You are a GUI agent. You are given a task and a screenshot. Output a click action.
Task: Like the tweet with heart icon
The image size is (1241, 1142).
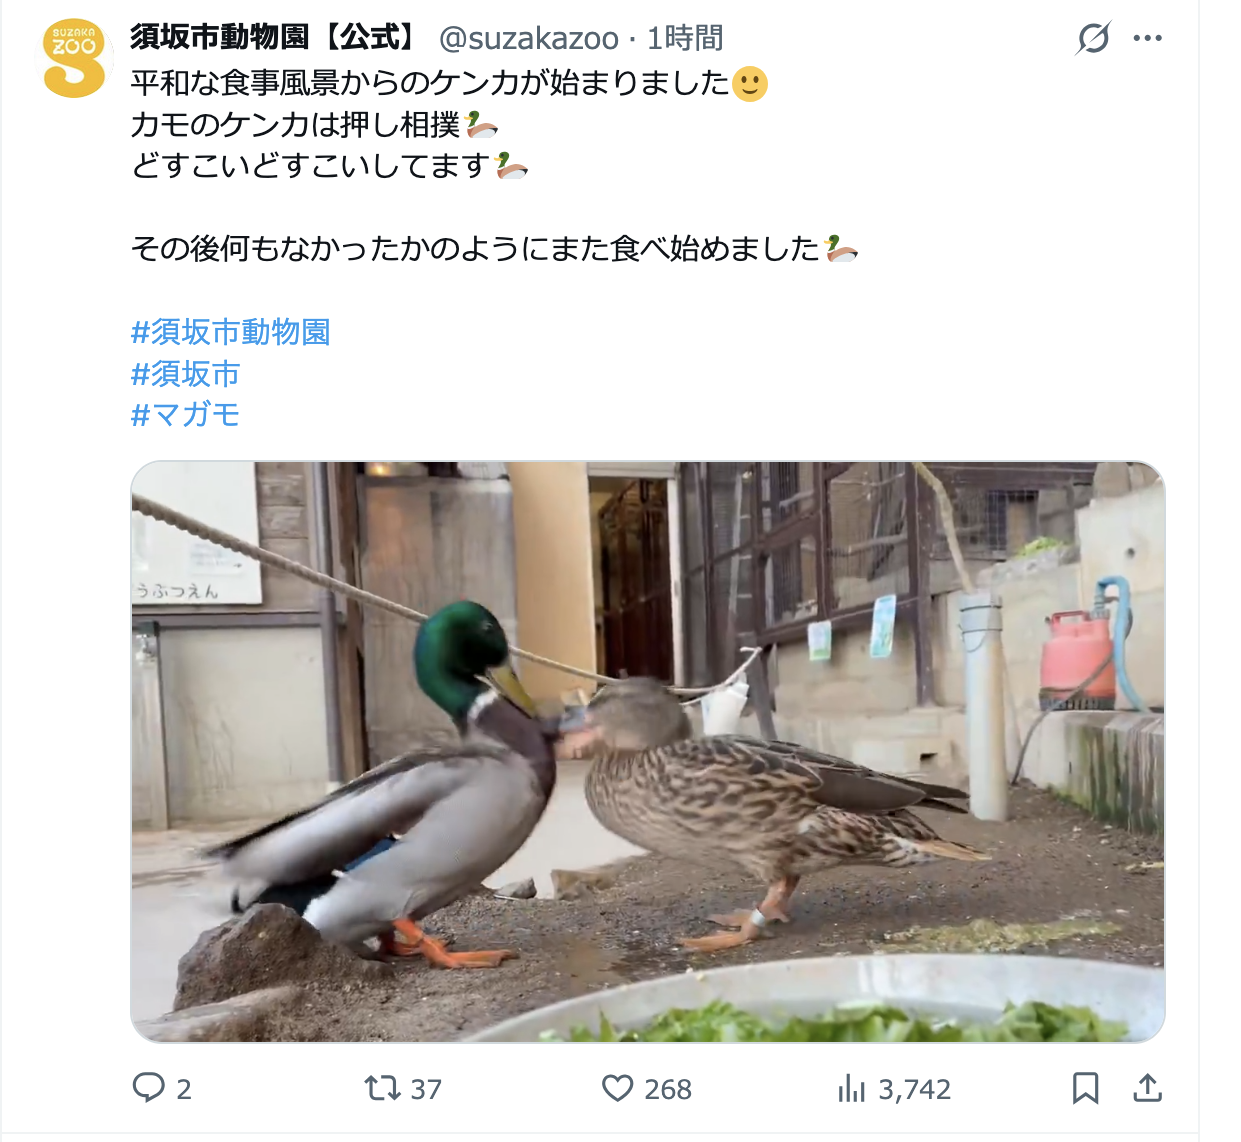click(618, 1088)
